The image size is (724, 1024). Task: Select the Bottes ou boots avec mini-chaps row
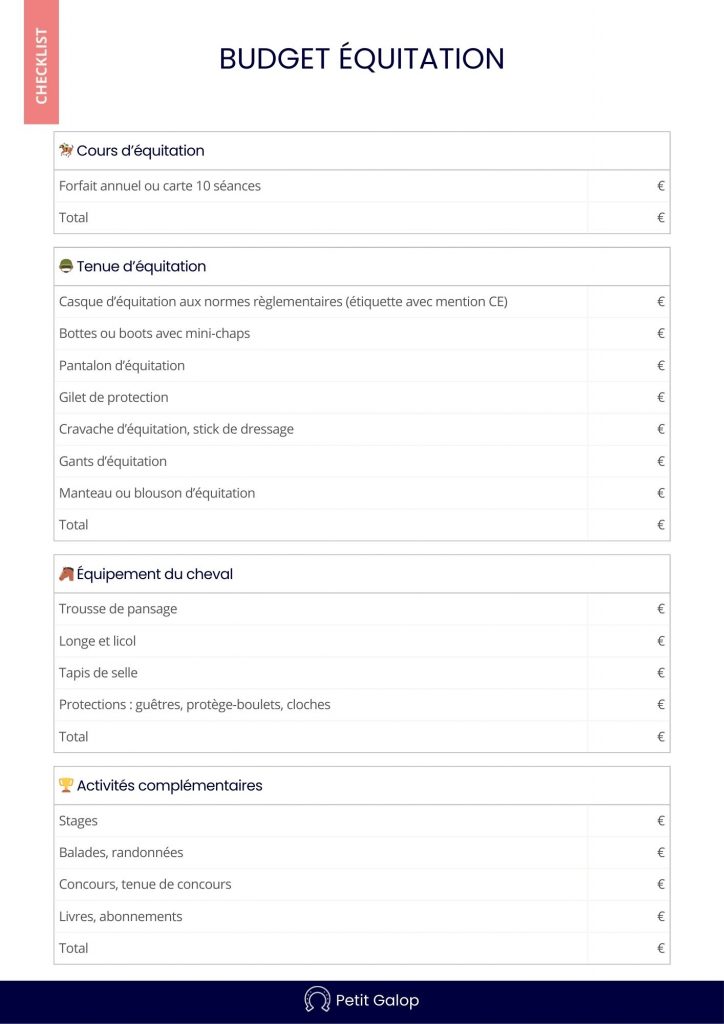154,333
